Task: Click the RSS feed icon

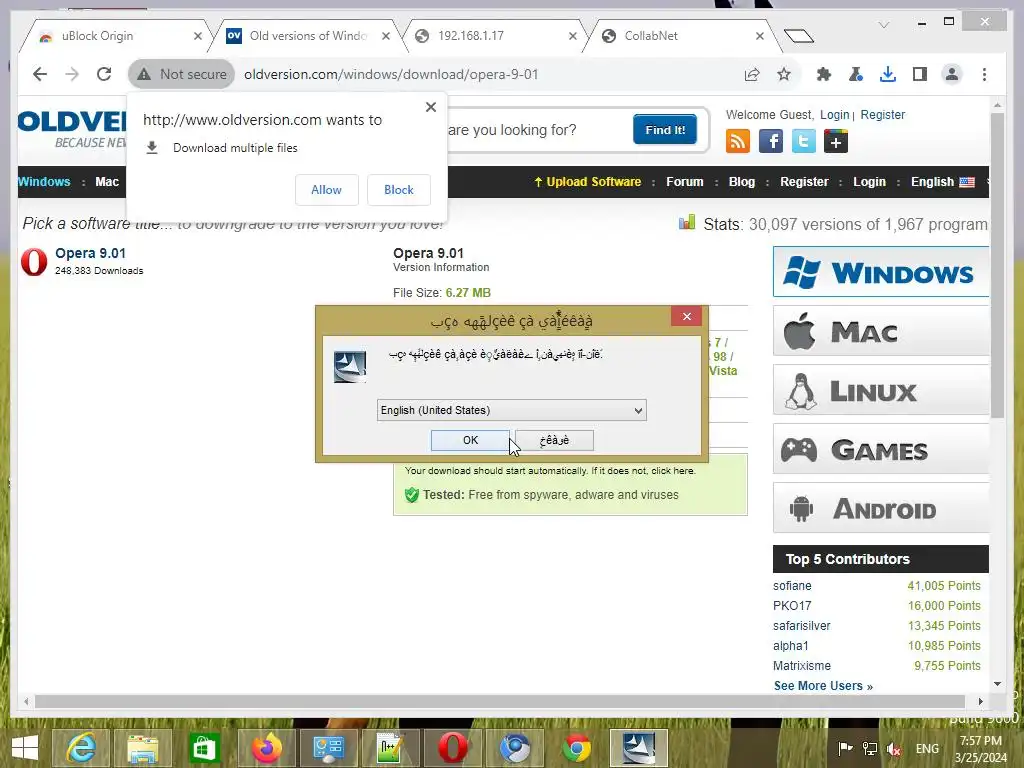Action: 738,141
